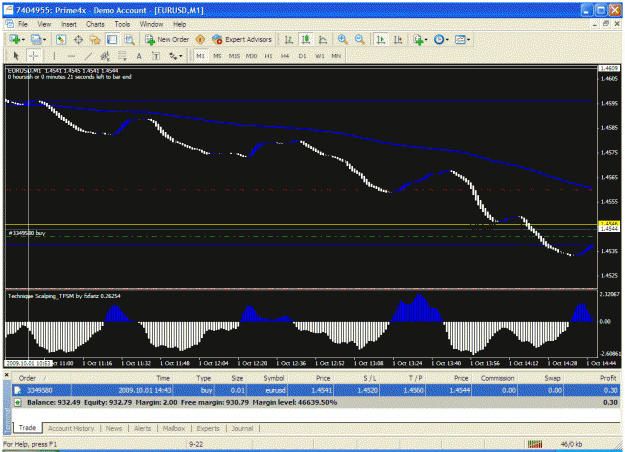Click the zoom out magnifier icon
This screenshot has width=625, height=452.
(360, 39)
